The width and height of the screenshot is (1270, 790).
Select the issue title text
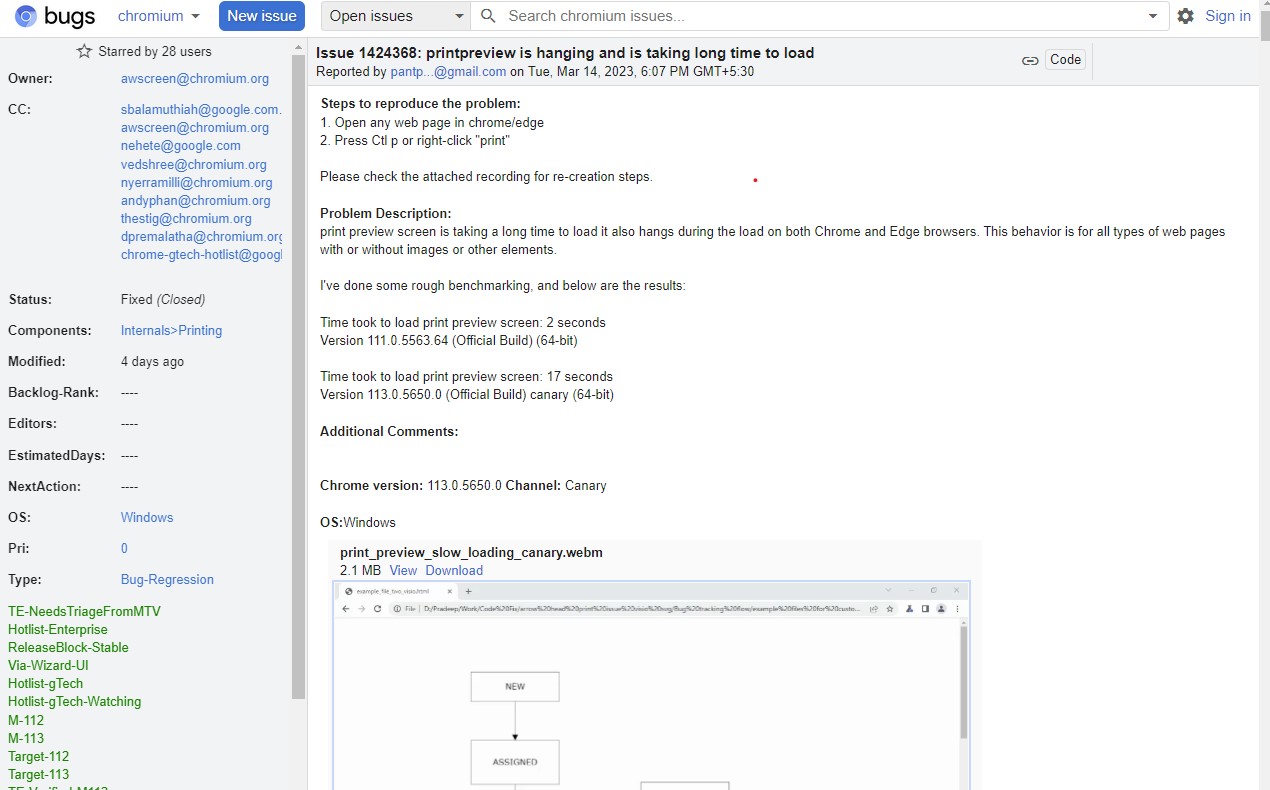[565, 53]
